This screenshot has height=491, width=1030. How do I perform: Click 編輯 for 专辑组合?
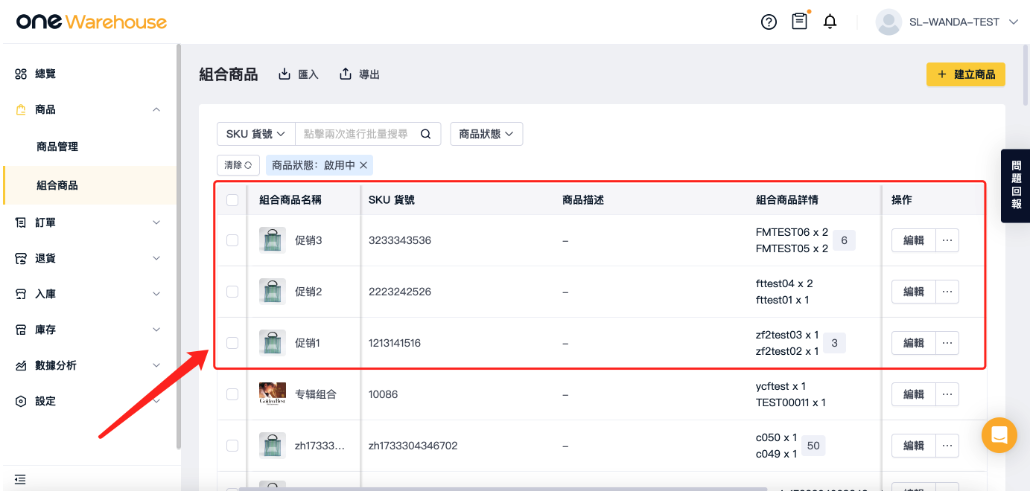(x=914, y=394)
